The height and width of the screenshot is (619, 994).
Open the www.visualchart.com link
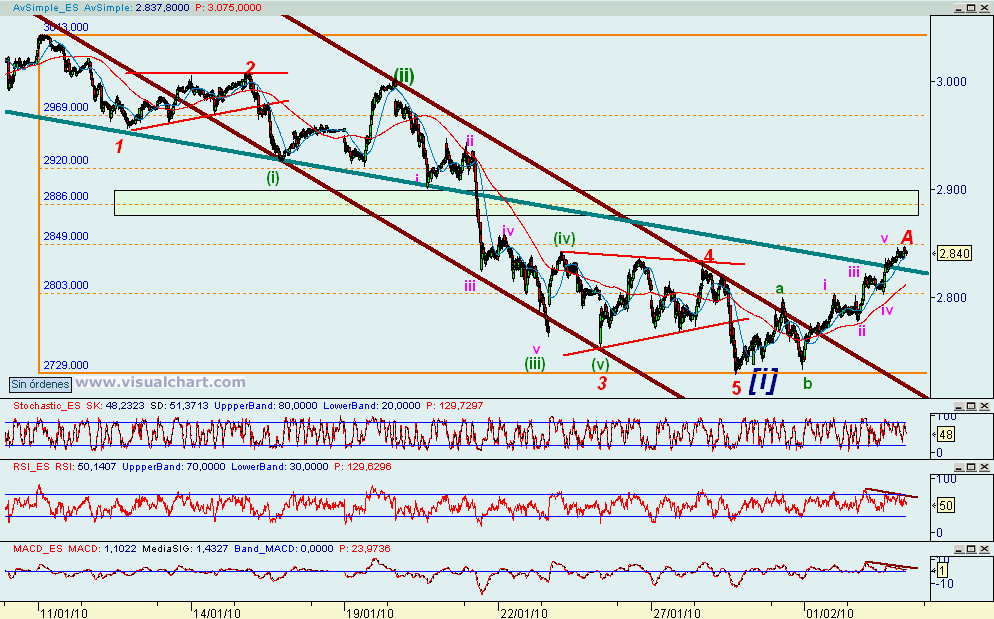(x=160, y=381)
